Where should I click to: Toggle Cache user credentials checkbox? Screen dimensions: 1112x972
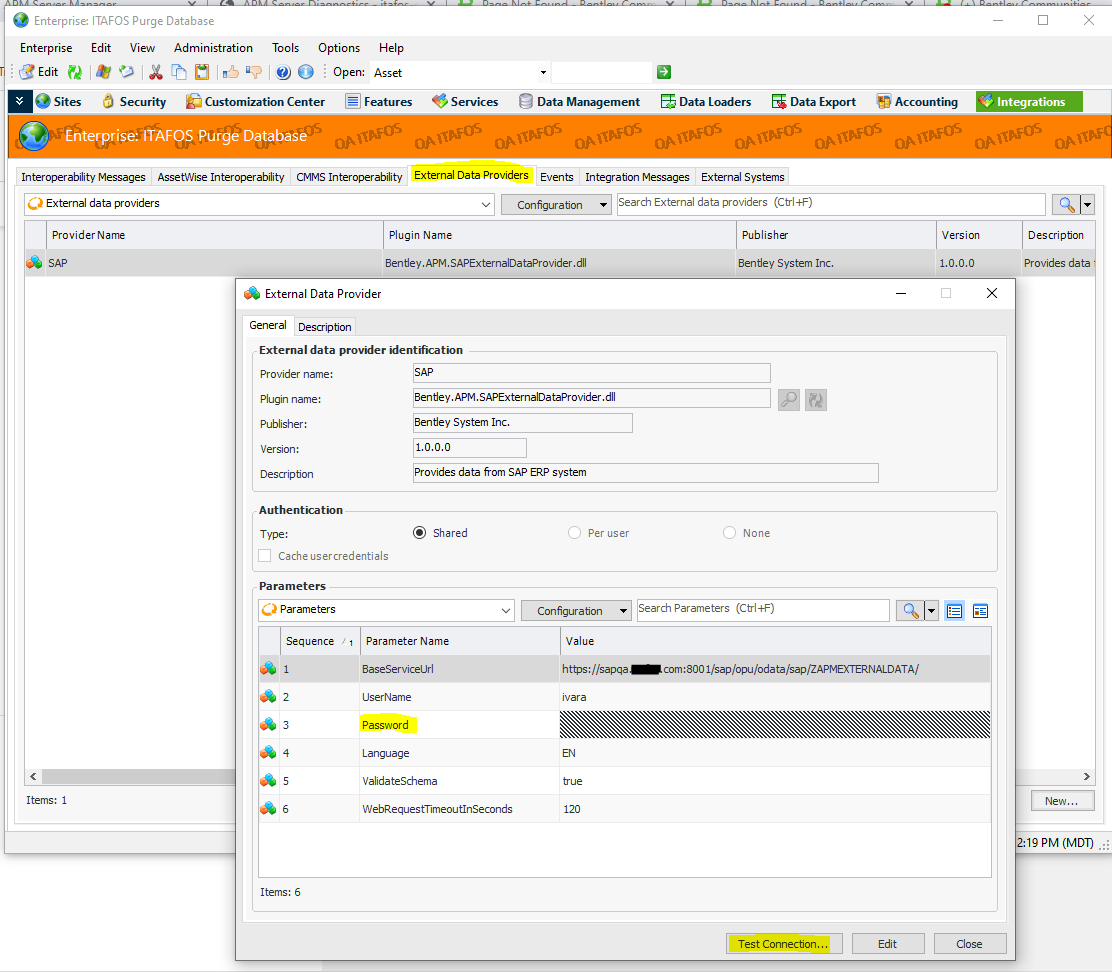coord(265,556)
